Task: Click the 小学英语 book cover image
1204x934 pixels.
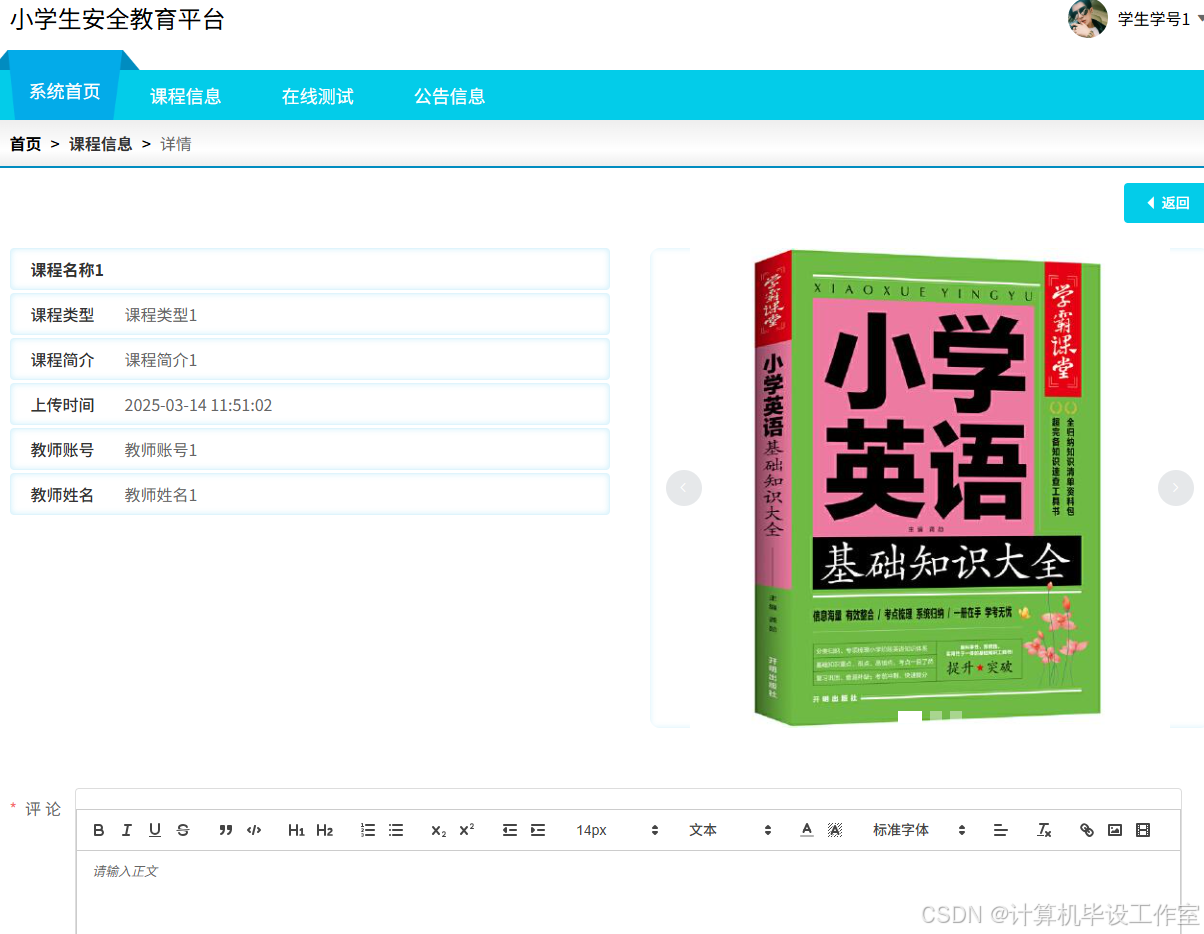Action: (x=928, y=487)
